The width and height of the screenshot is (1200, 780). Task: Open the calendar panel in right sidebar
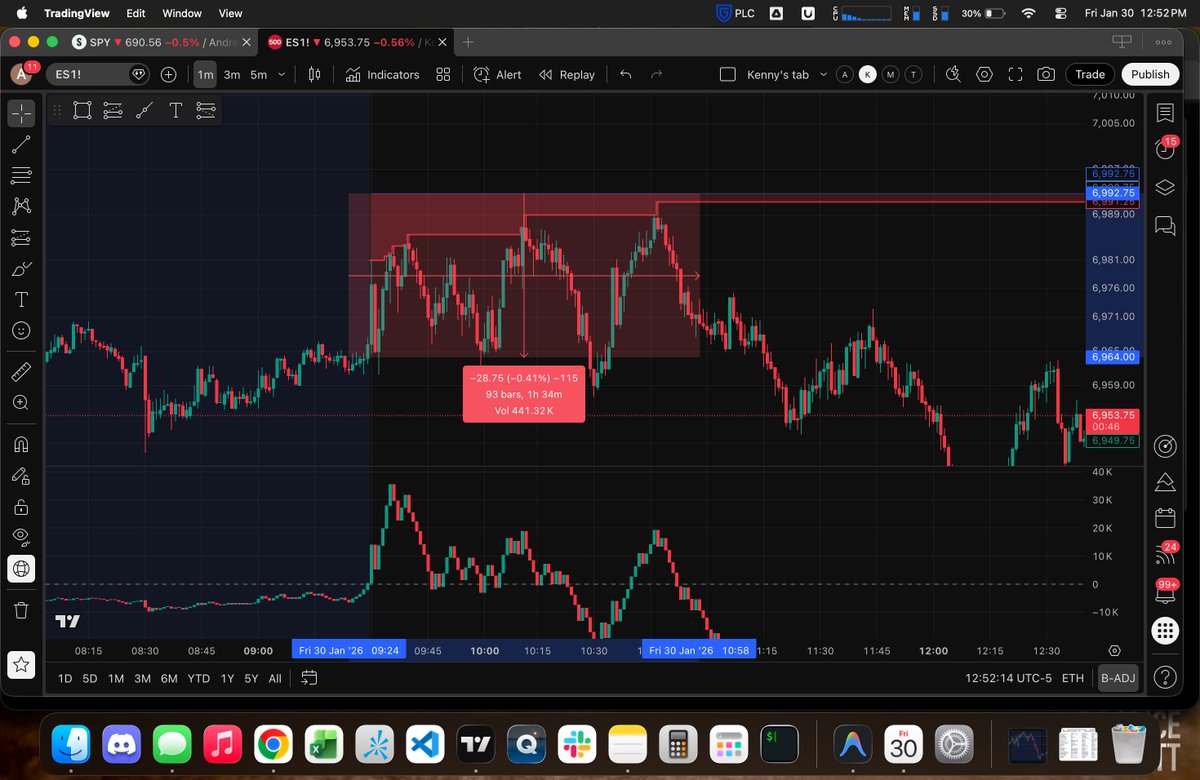[x=1165, y=518]
